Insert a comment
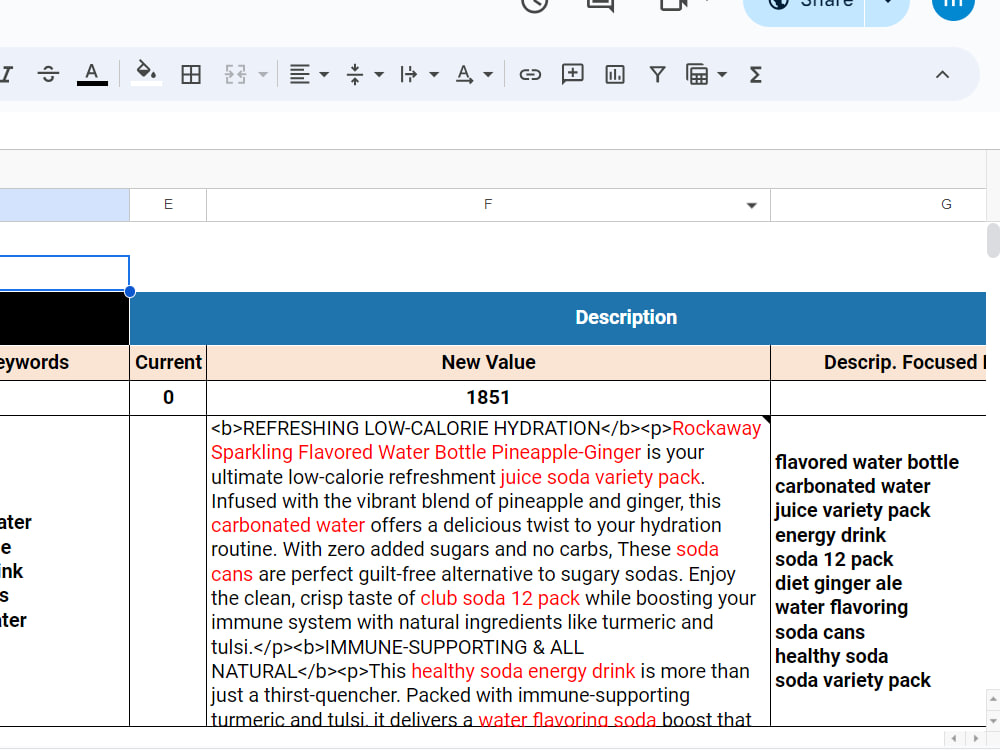Viewport: 1000px width, 750px height. [x=573, y=75]
